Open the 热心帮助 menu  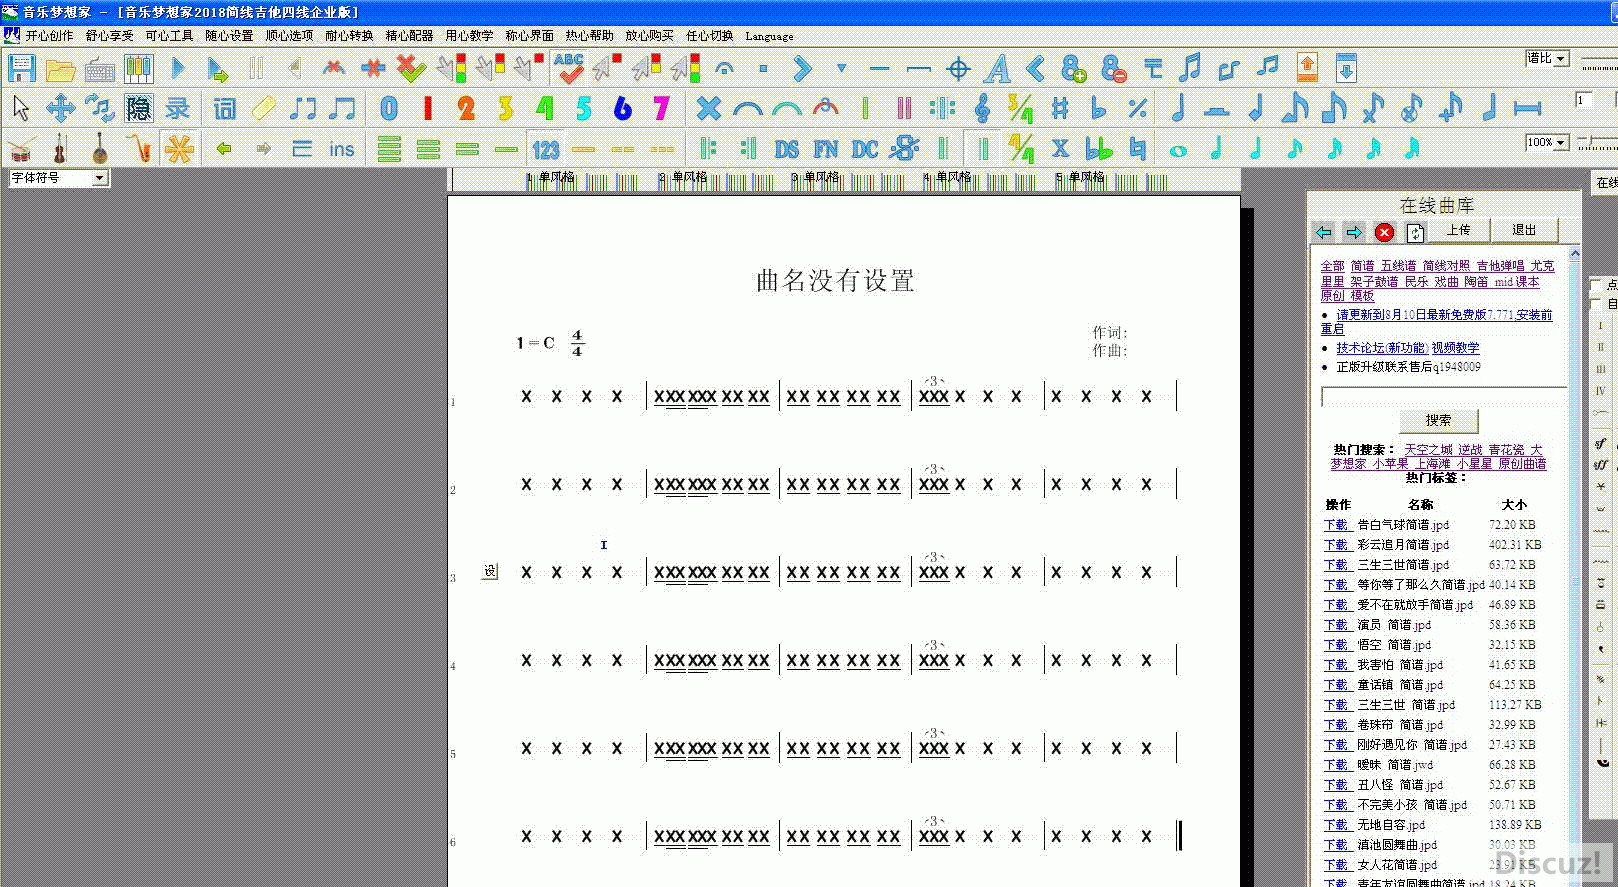[x=589, y=35]
